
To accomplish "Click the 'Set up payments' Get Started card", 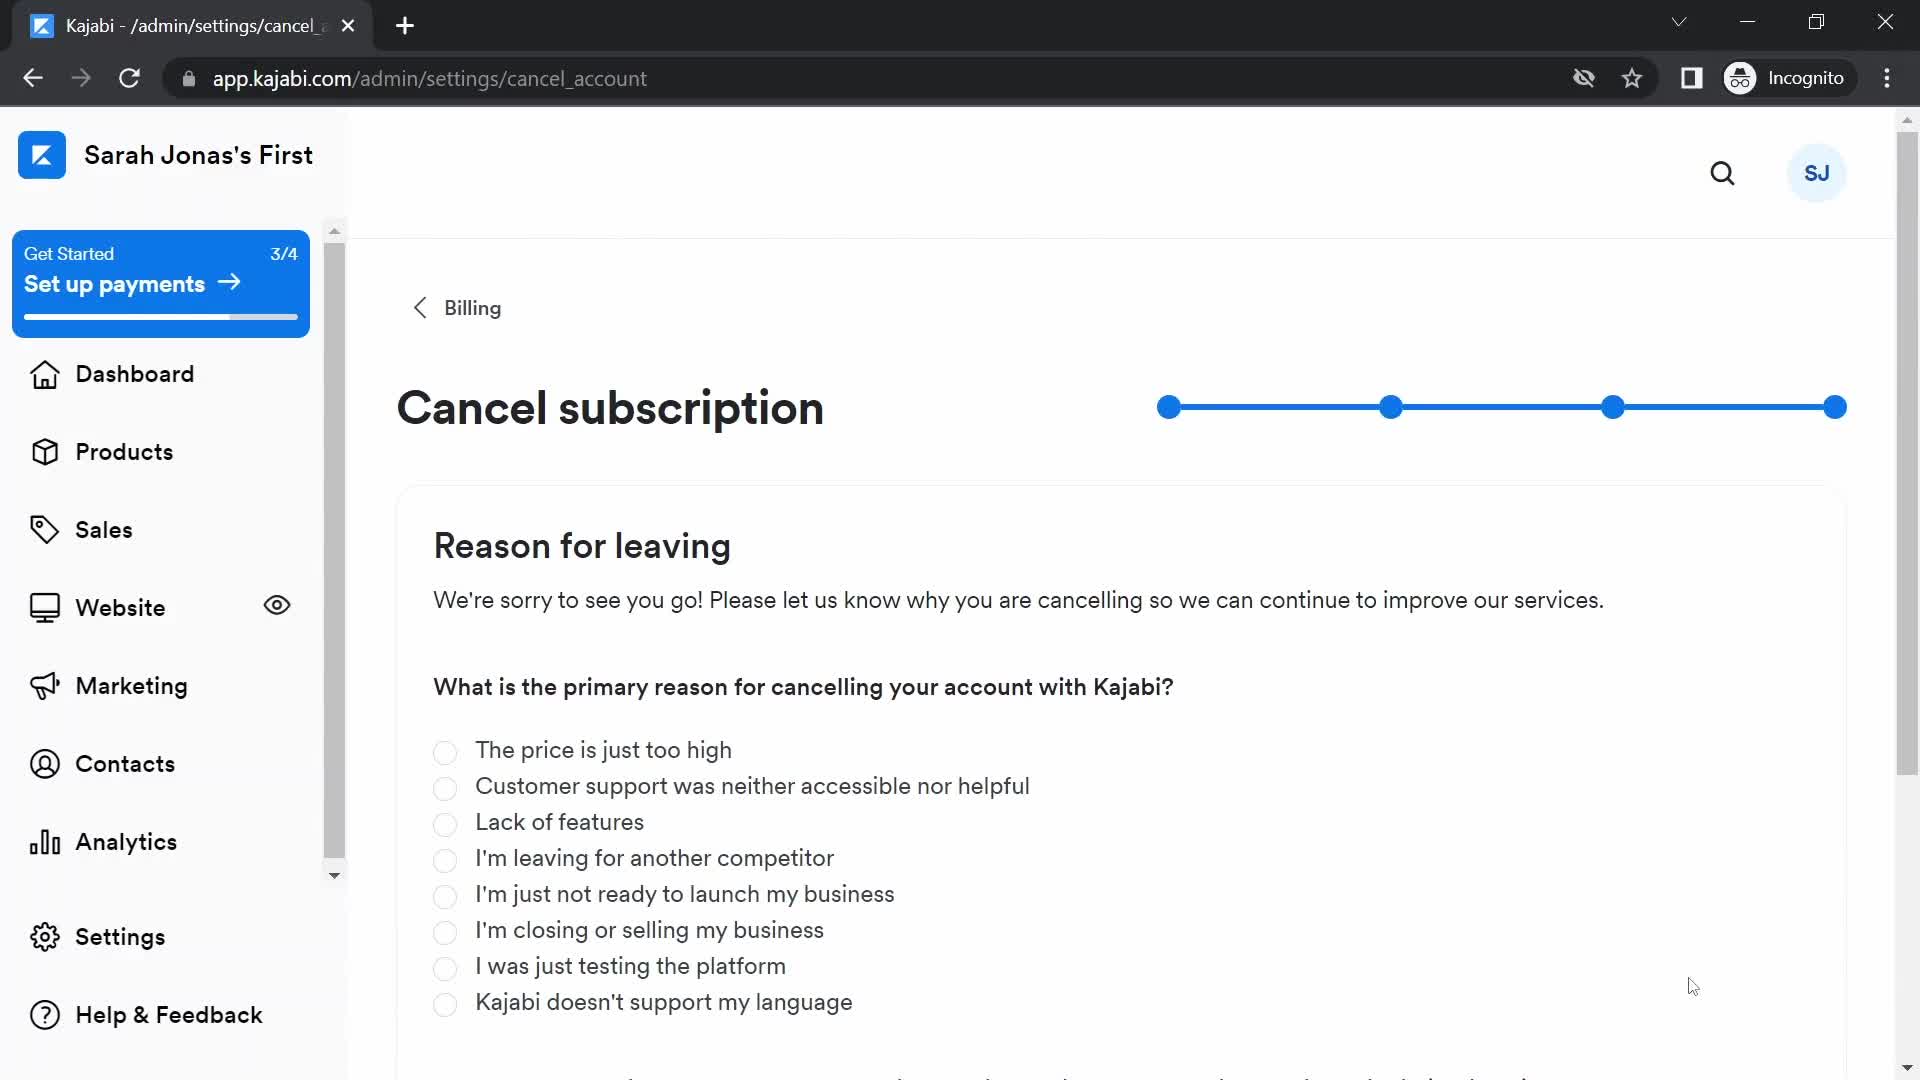I will tap(161, 284).
